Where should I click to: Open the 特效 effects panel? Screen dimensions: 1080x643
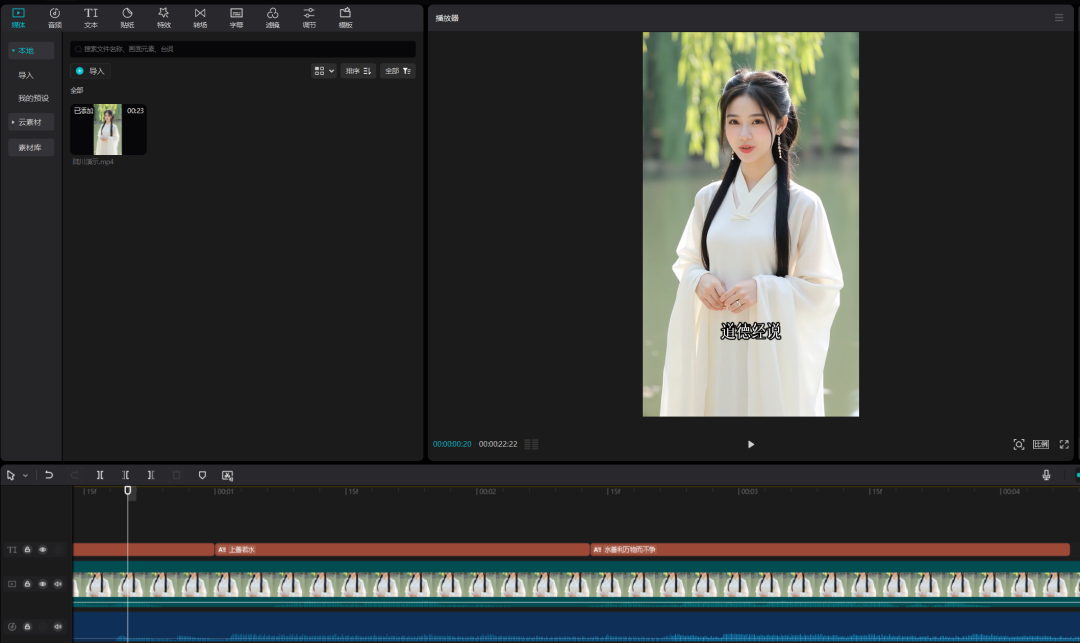(163, 17)
